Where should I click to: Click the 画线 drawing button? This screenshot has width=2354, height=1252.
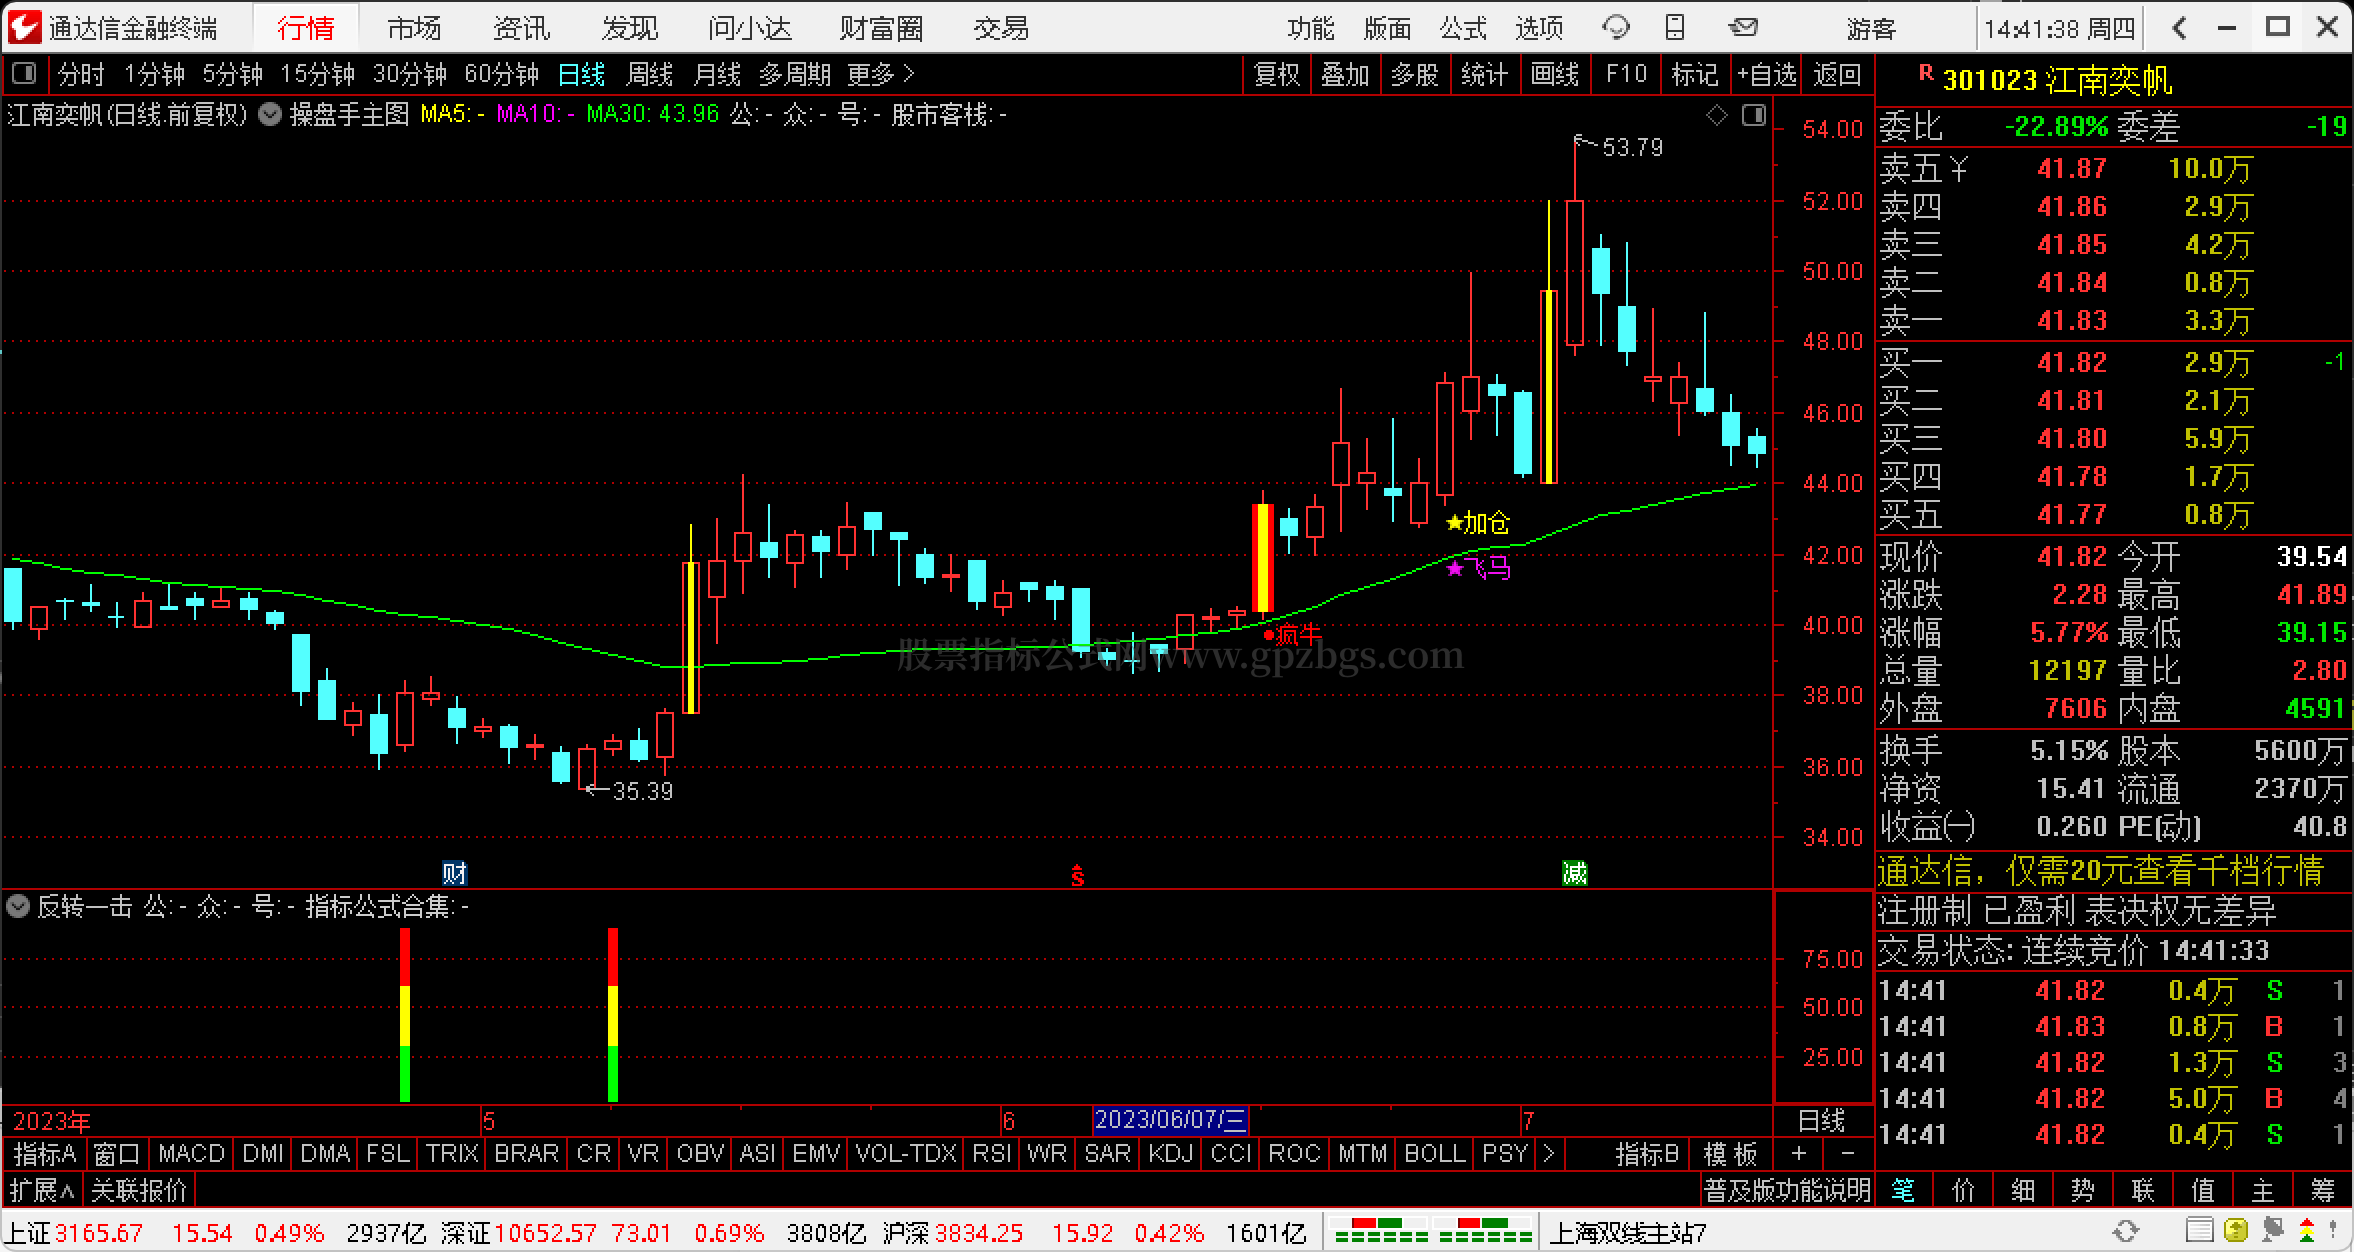1555,74
